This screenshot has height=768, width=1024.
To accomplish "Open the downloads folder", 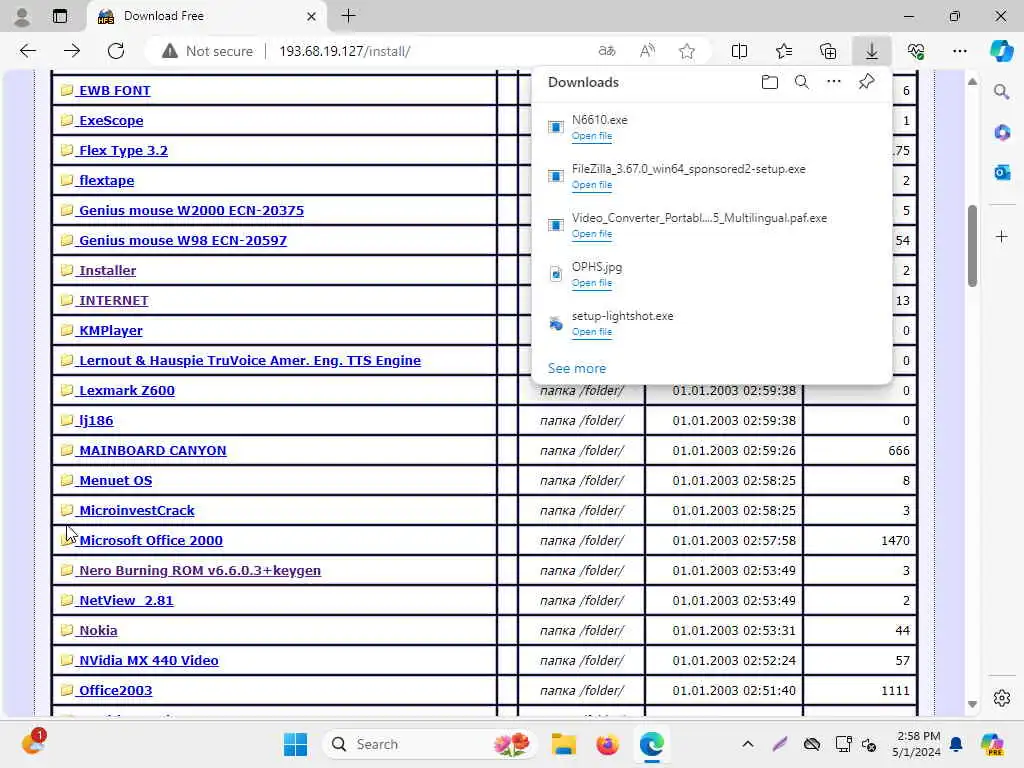I will [770, 82].
